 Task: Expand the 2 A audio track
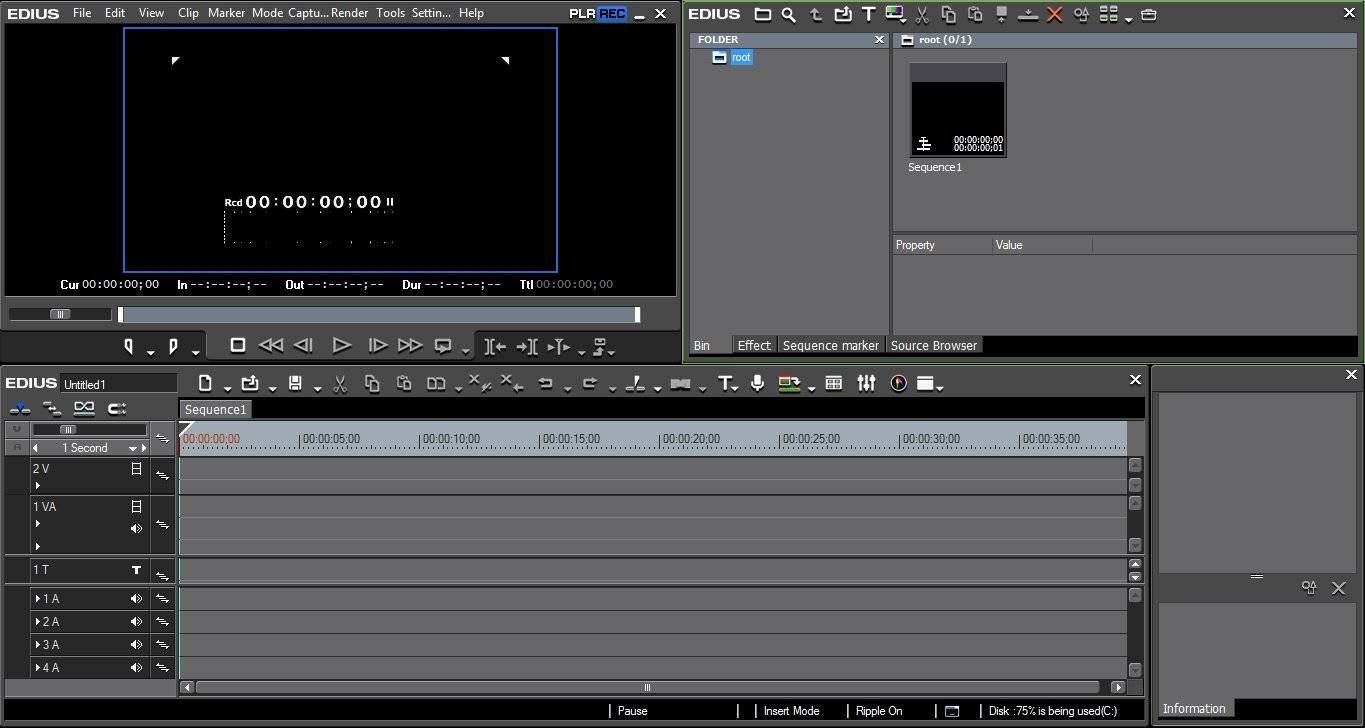coord(38,622)
